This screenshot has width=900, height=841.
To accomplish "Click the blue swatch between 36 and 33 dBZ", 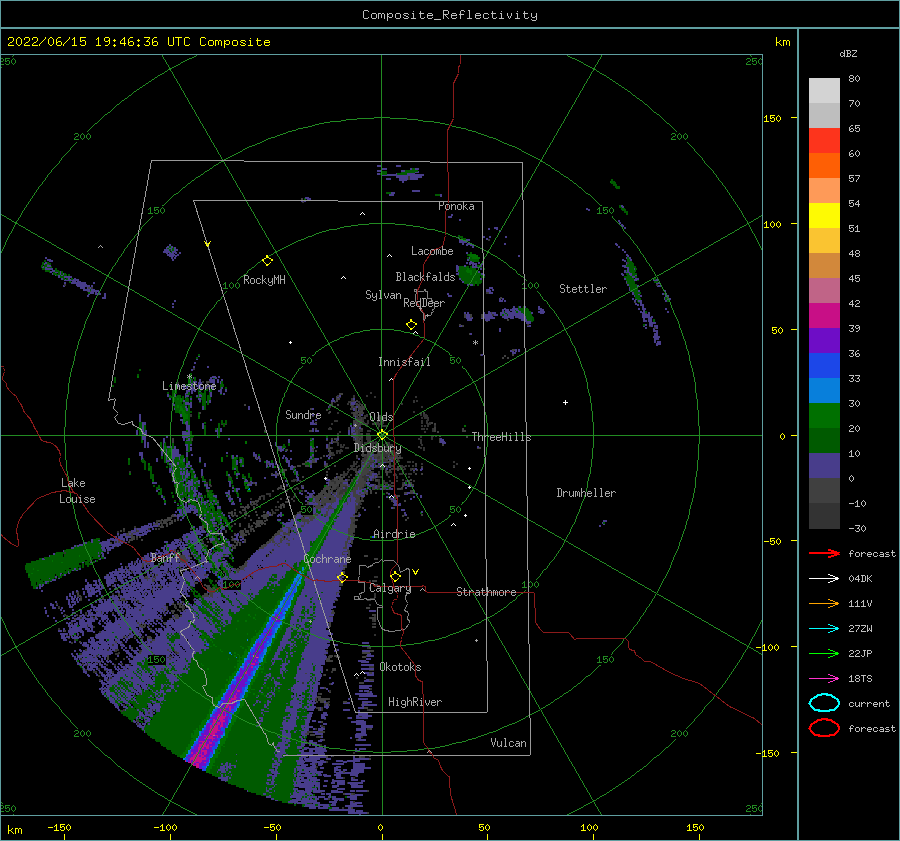I will 824,366.
